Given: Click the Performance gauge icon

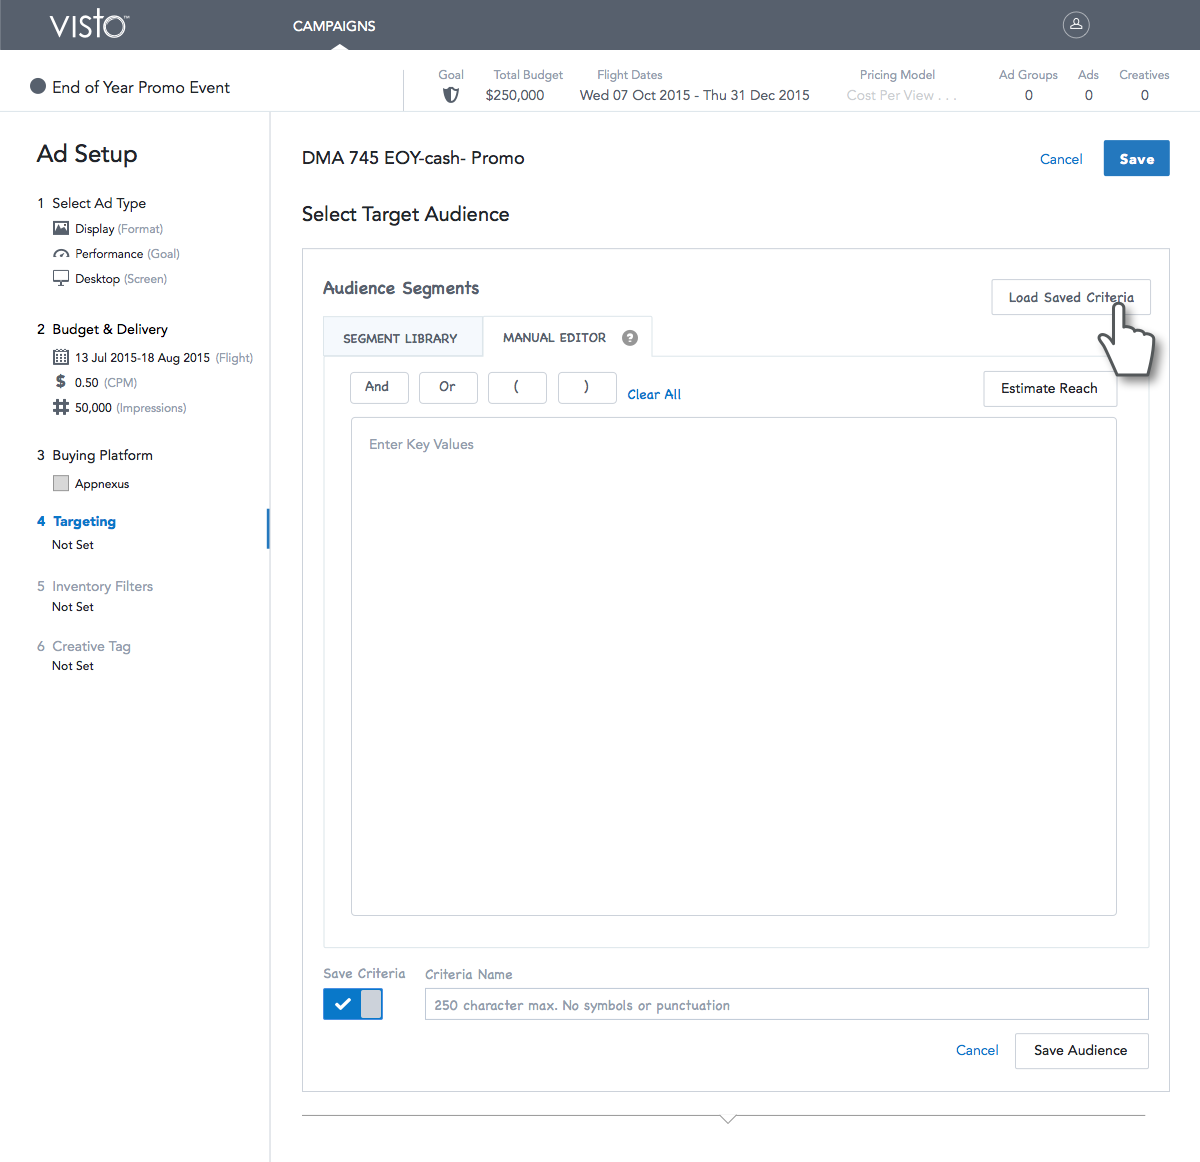Looking at the screenshot, I should (61, 254).
